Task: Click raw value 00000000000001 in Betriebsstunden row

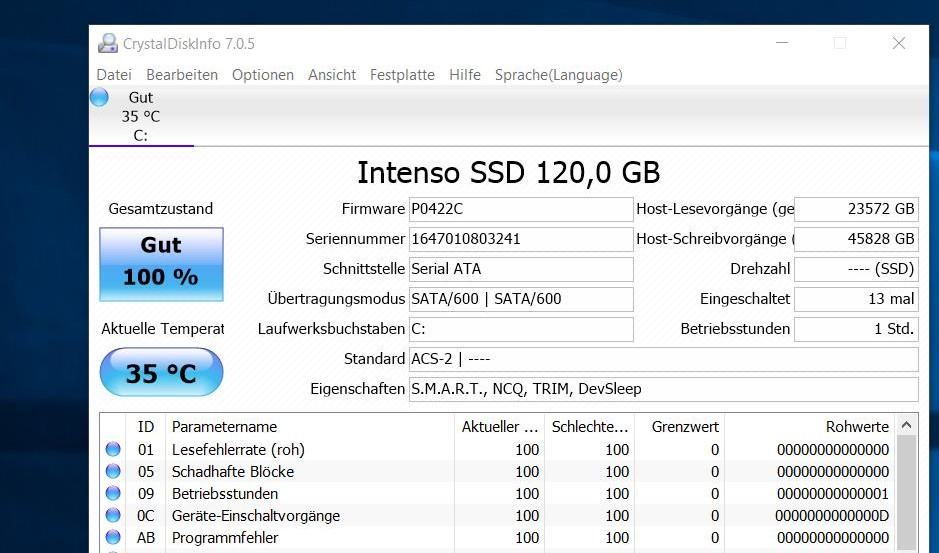Action: [833, 494]
